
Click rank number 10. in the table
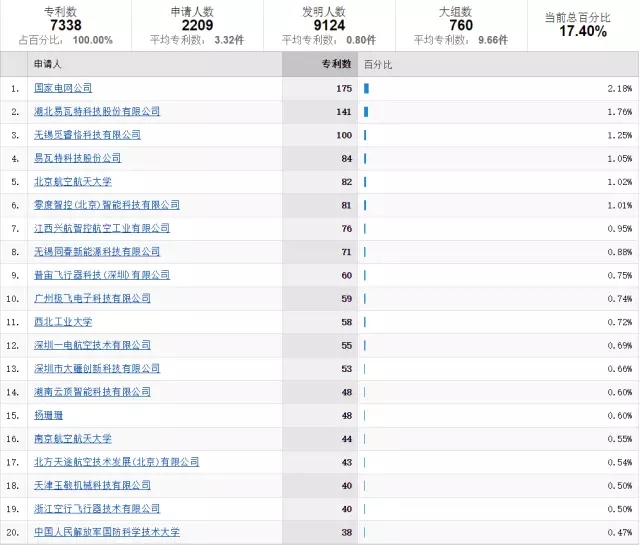point(13,299)
